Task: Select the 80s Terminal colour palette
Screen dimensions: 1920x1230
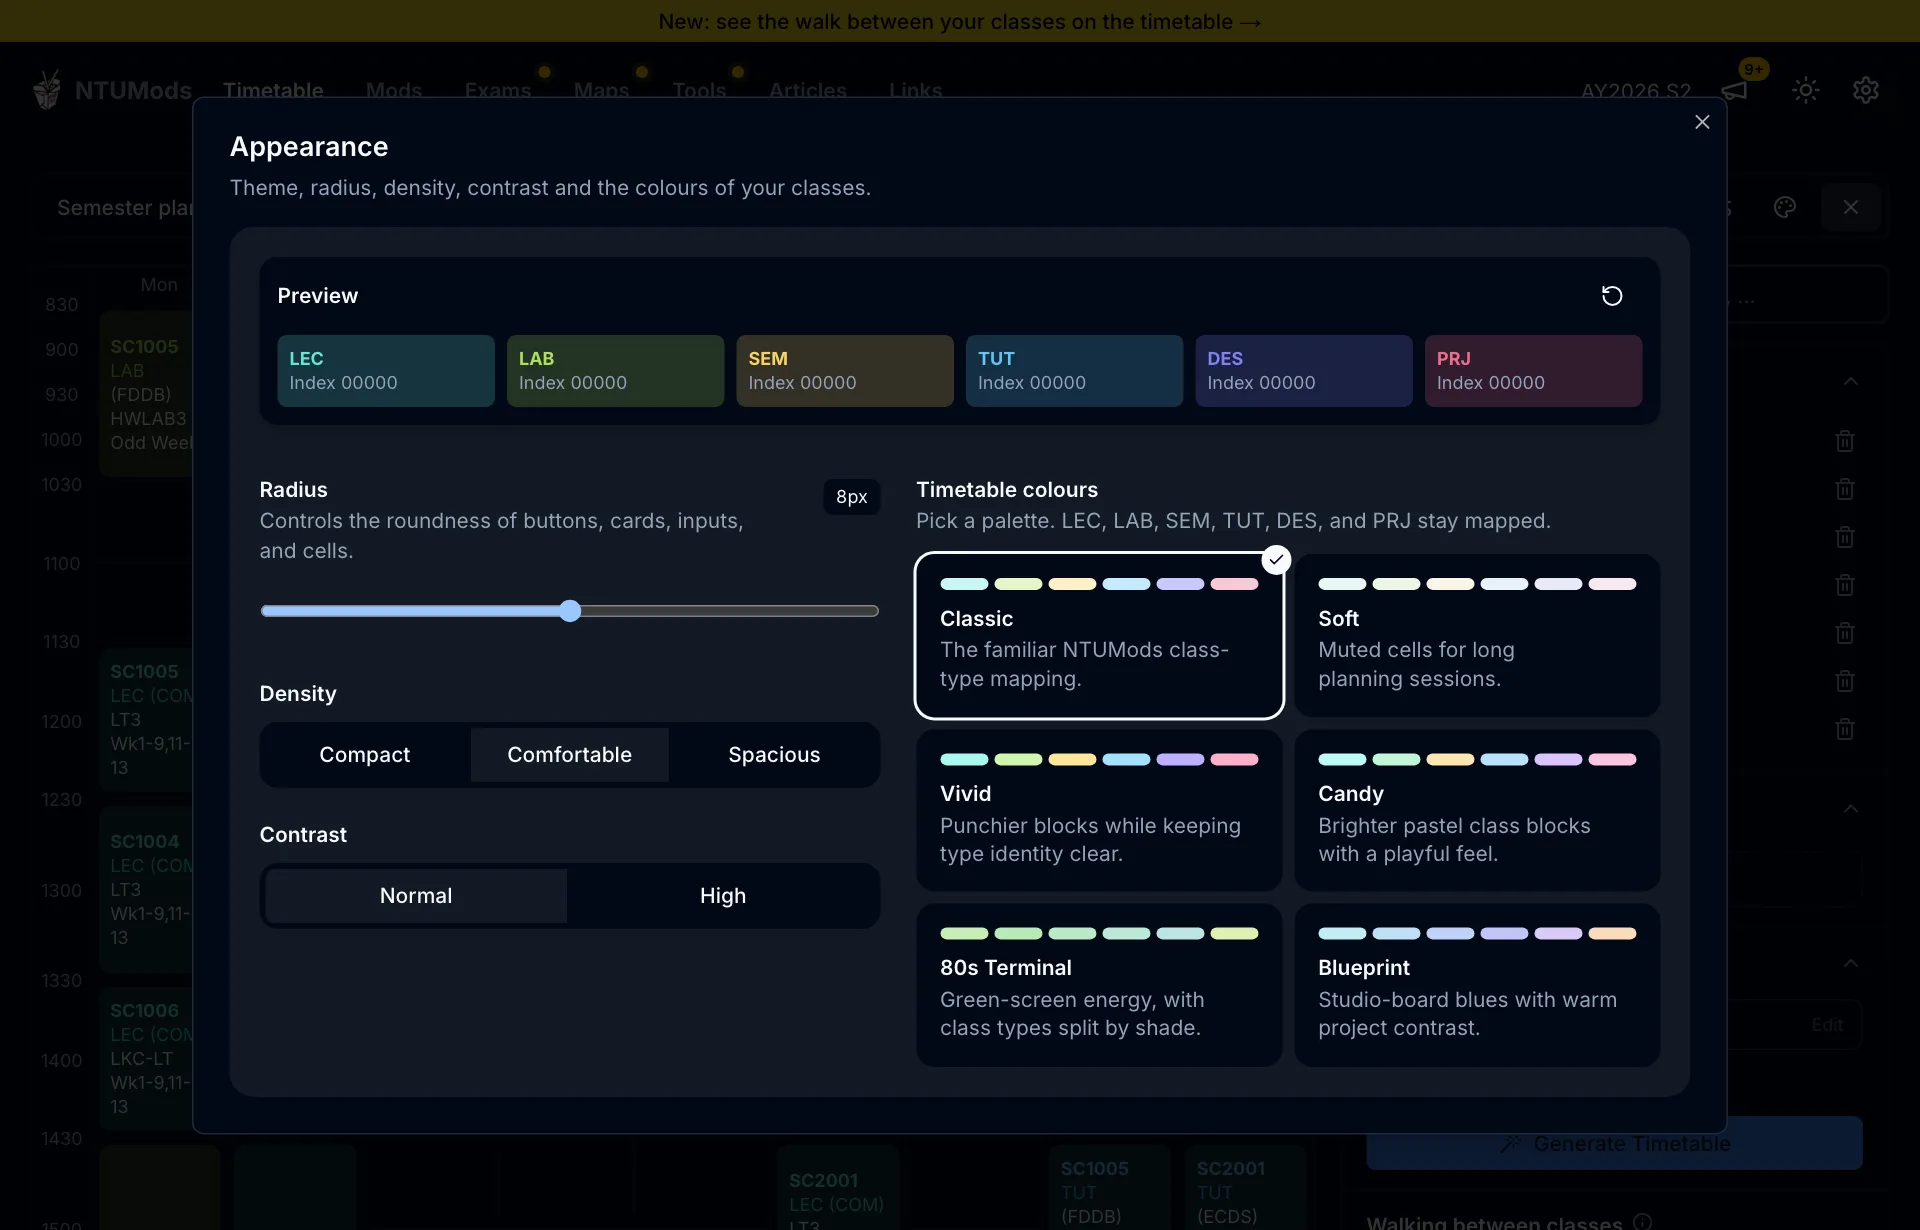Action: 1099,985
